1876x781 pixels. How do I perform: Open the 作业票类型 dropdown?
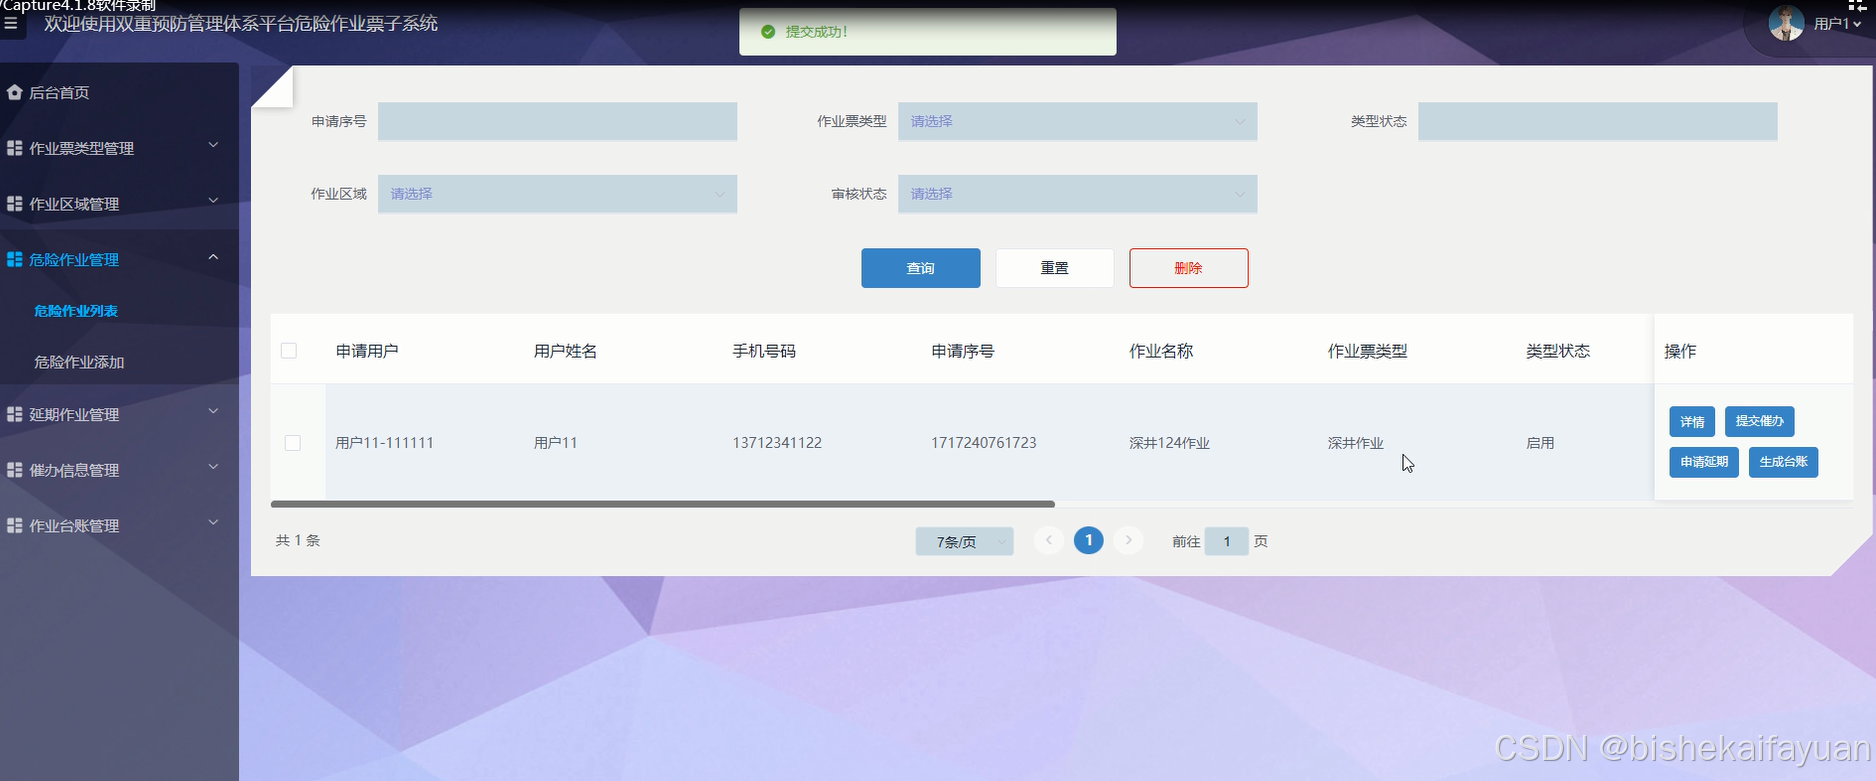pyautogui.click(x=1077, y=121)
